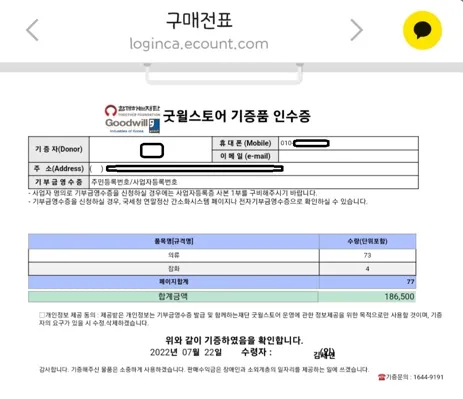The height and width of the screenshot is (399, 463).
Task: Click the date 2022년 07월 22일
Action: (186, 352)
